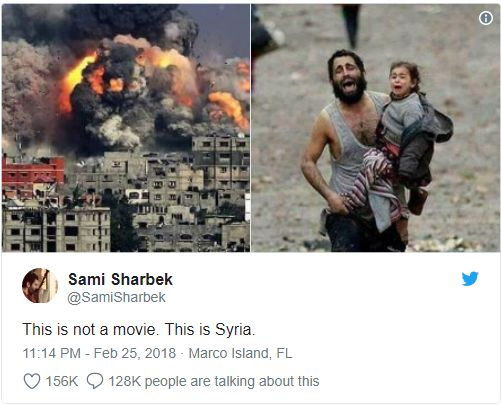Screen dimensions: 501x406
Task: Click the reply speech bubble icon
Action: (95, 381)
